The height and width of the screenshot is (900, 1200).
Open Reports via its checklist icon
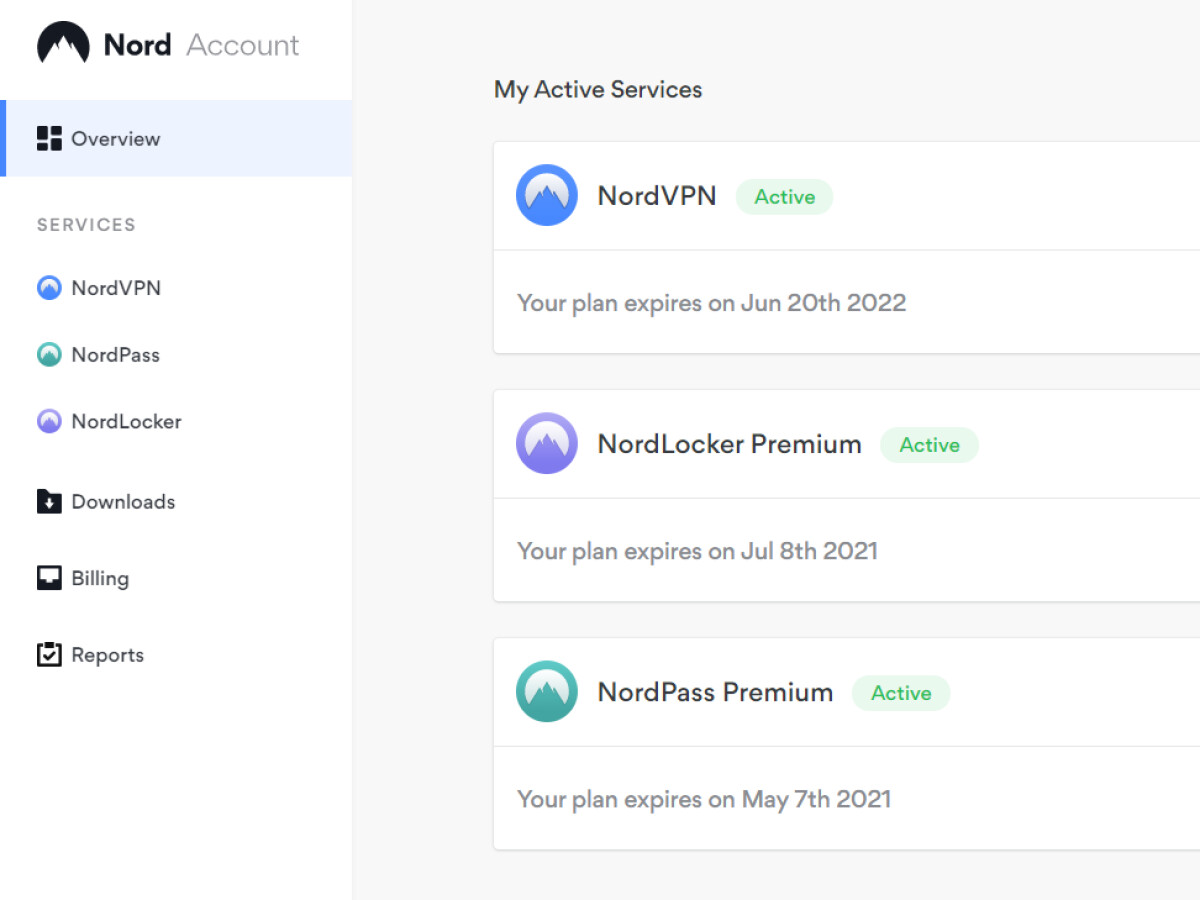48,654
